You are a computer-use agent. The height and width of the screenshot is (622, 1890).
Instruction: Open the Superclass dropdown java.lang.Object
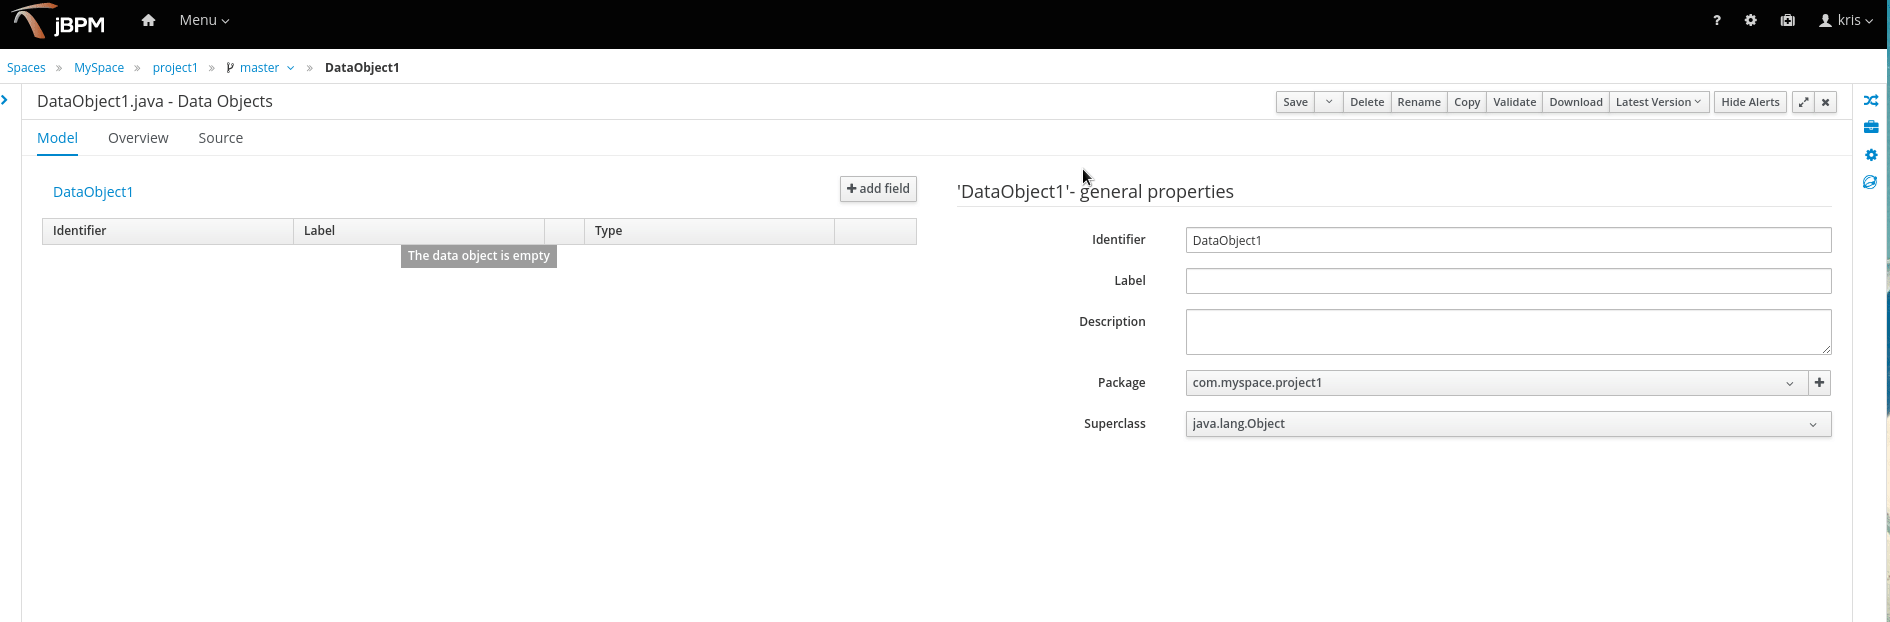tap(1508, 424)
